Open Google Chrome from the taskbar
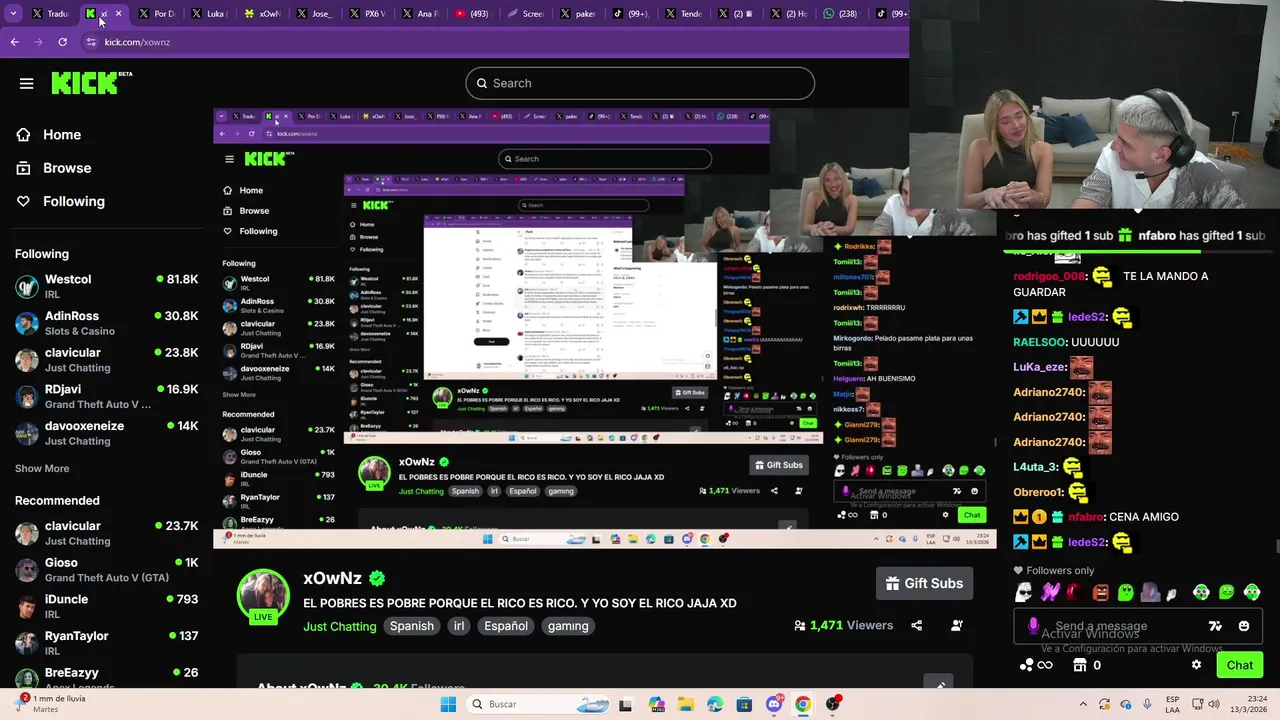1280x720 pixels. pos(802,704)
